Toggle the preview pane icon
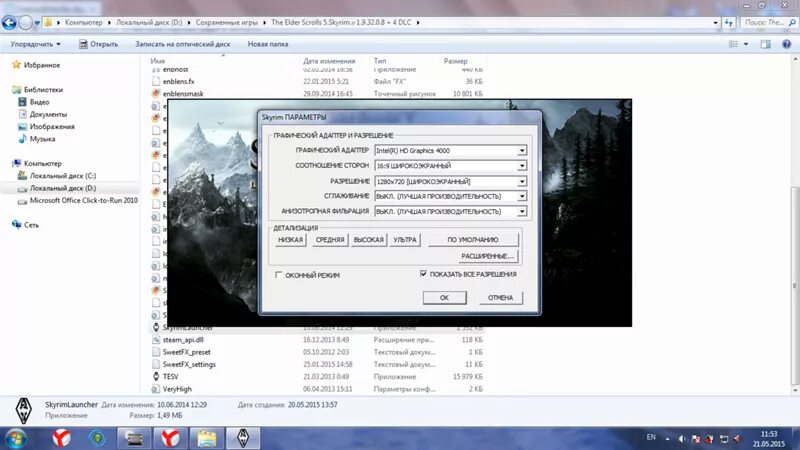 tap(766, 44)
